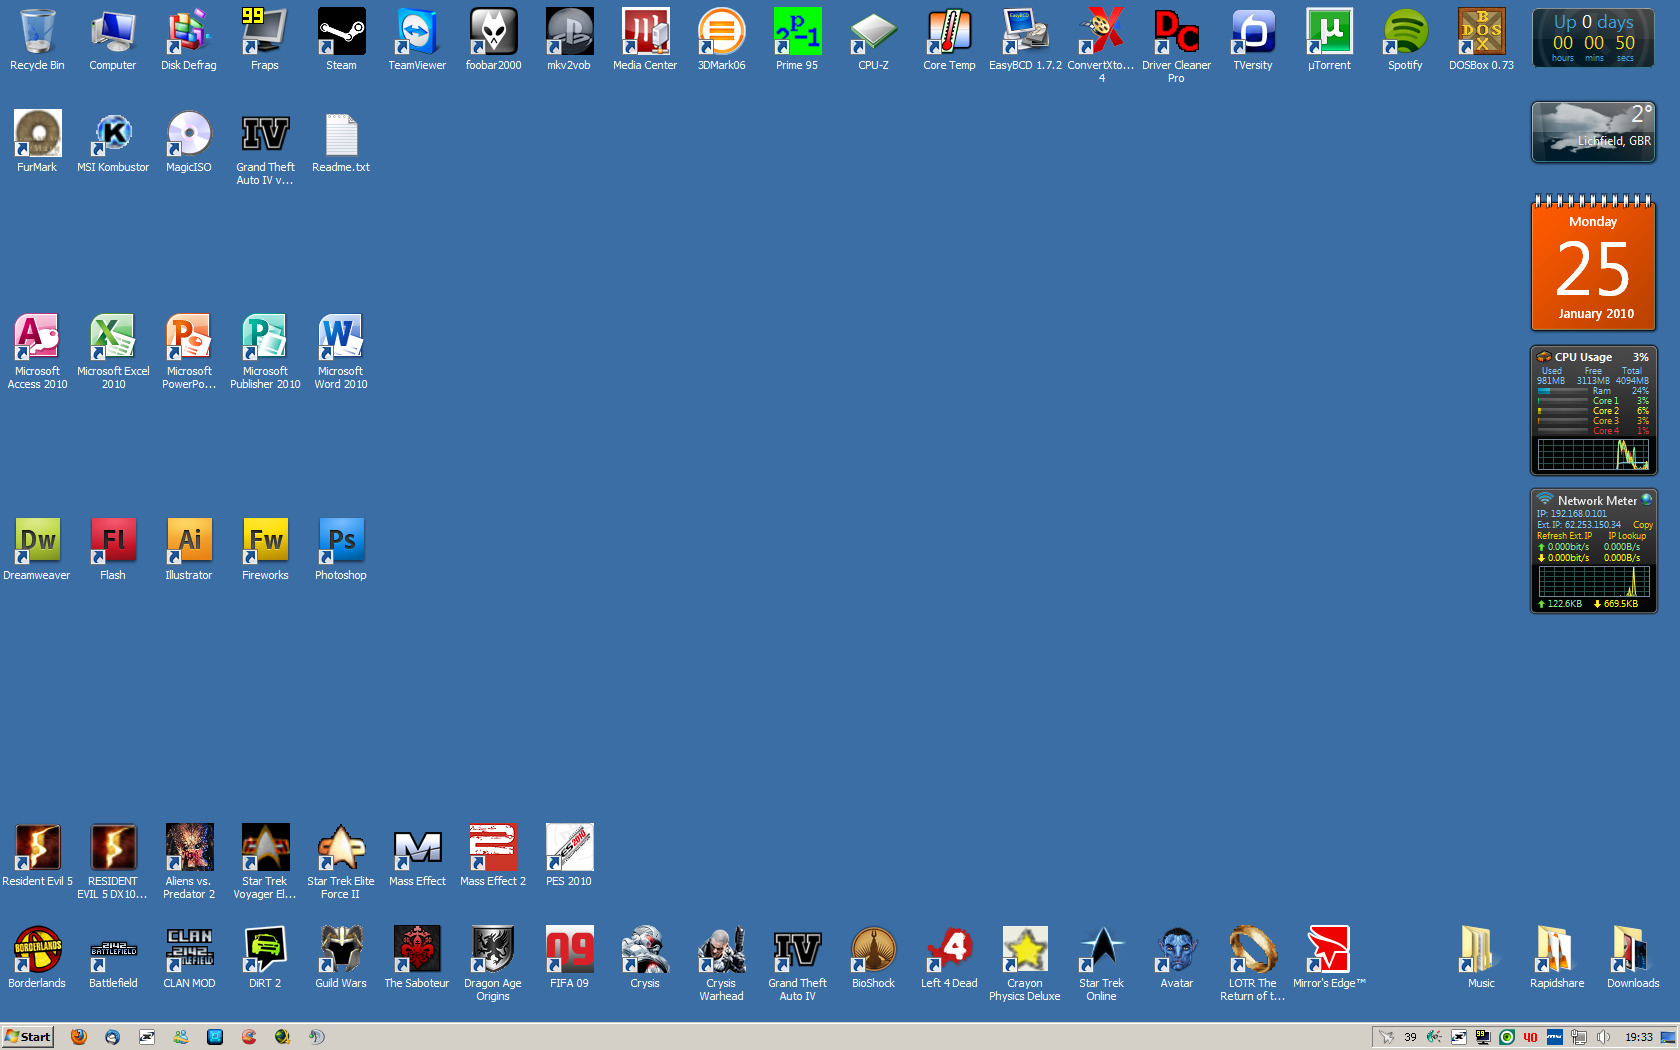The image size is (1680, 1050).
Task: Open the Mass Effect 2 shortcut
Action: (493, 848)
